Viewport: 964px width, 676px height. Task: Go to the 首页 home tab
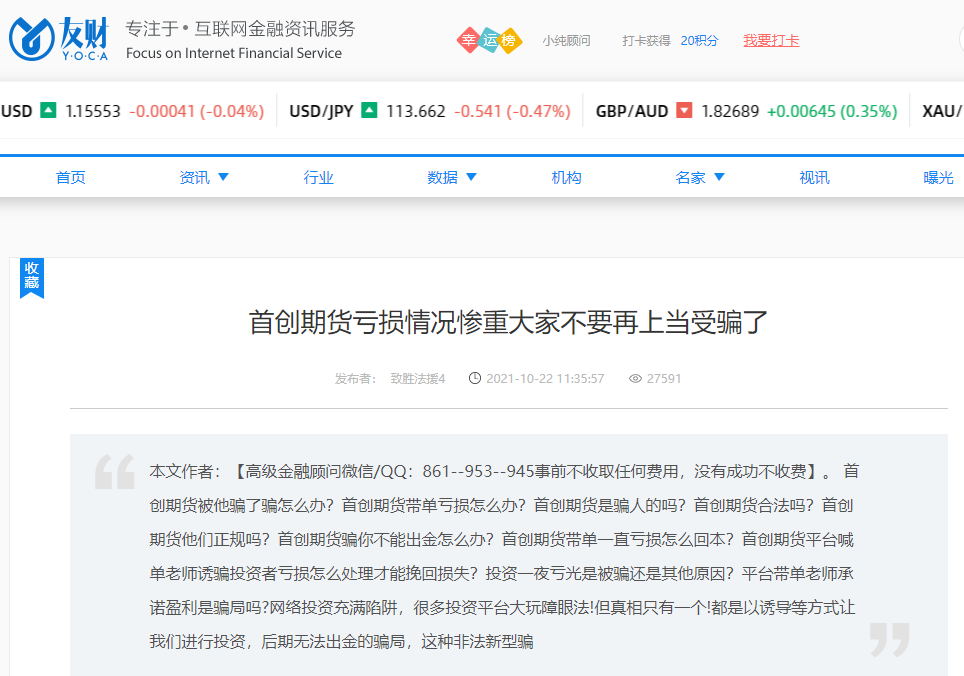(x=71, y=178)
